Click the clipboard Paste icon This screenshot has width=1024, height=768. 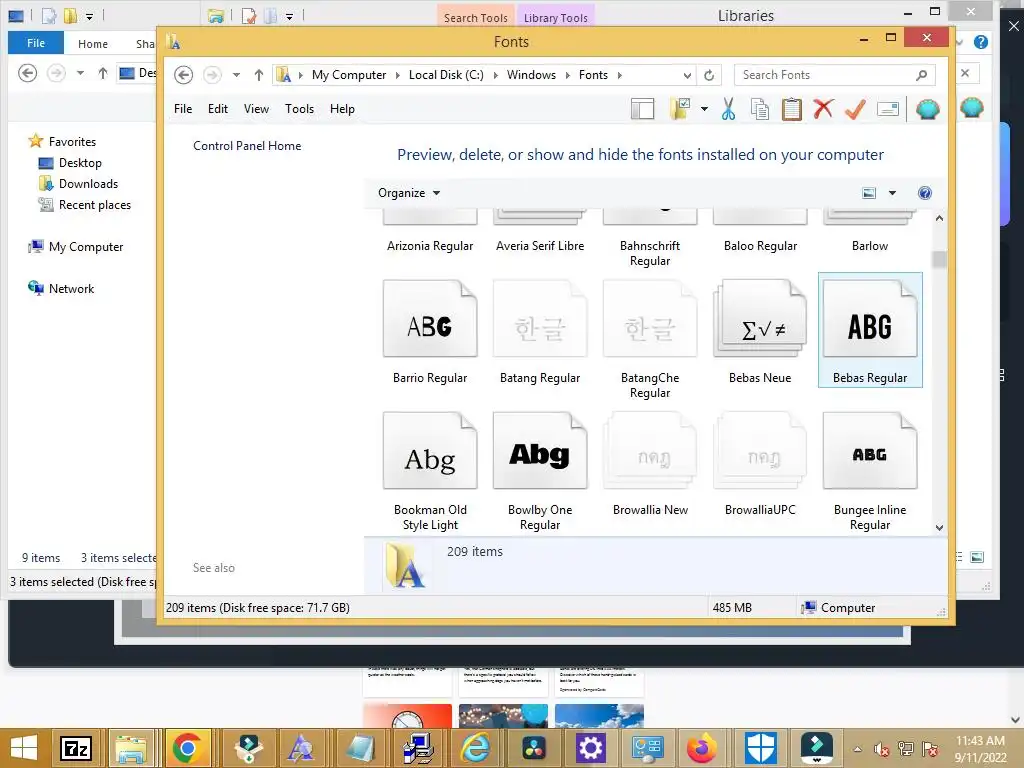792,109
